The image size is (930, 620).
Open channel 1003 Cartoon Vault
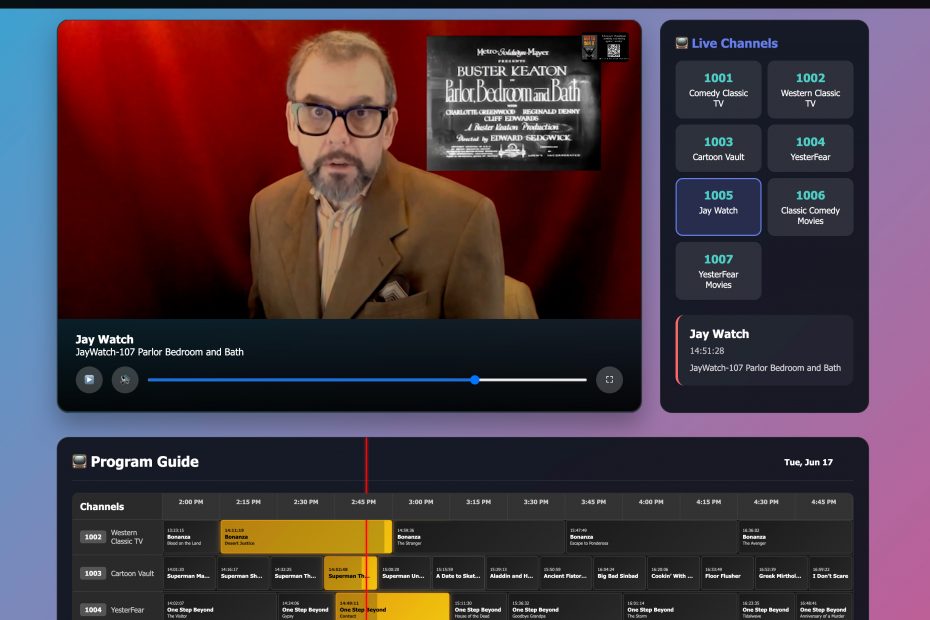[718, 148]
